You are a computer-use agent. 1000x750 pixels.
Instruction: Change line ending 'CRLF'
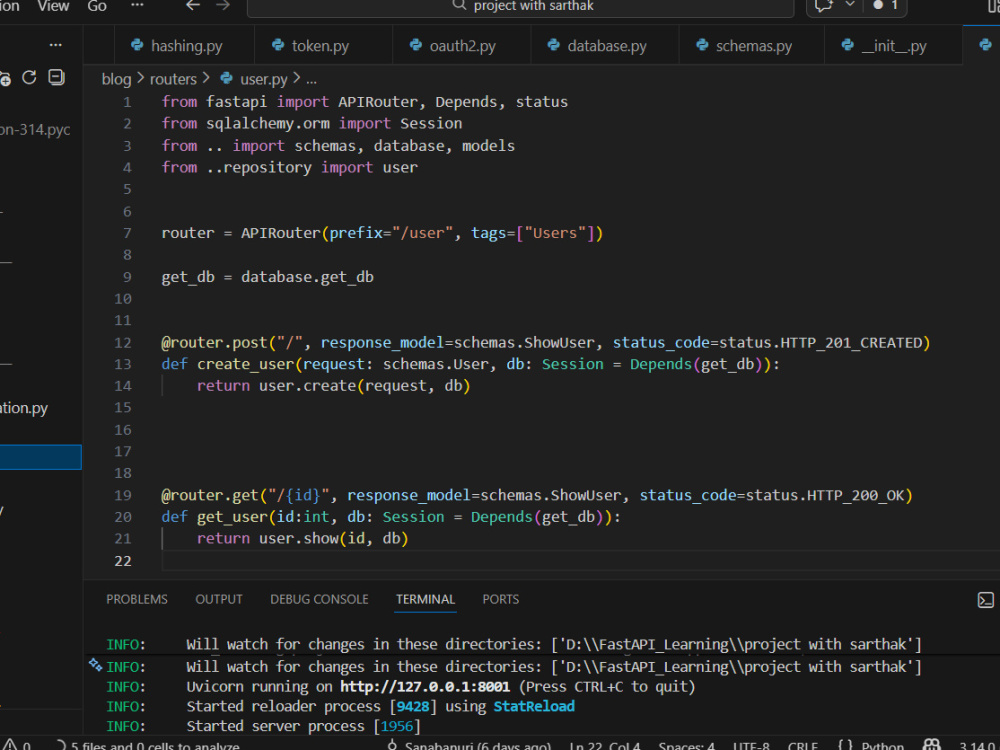pos(802,745)
